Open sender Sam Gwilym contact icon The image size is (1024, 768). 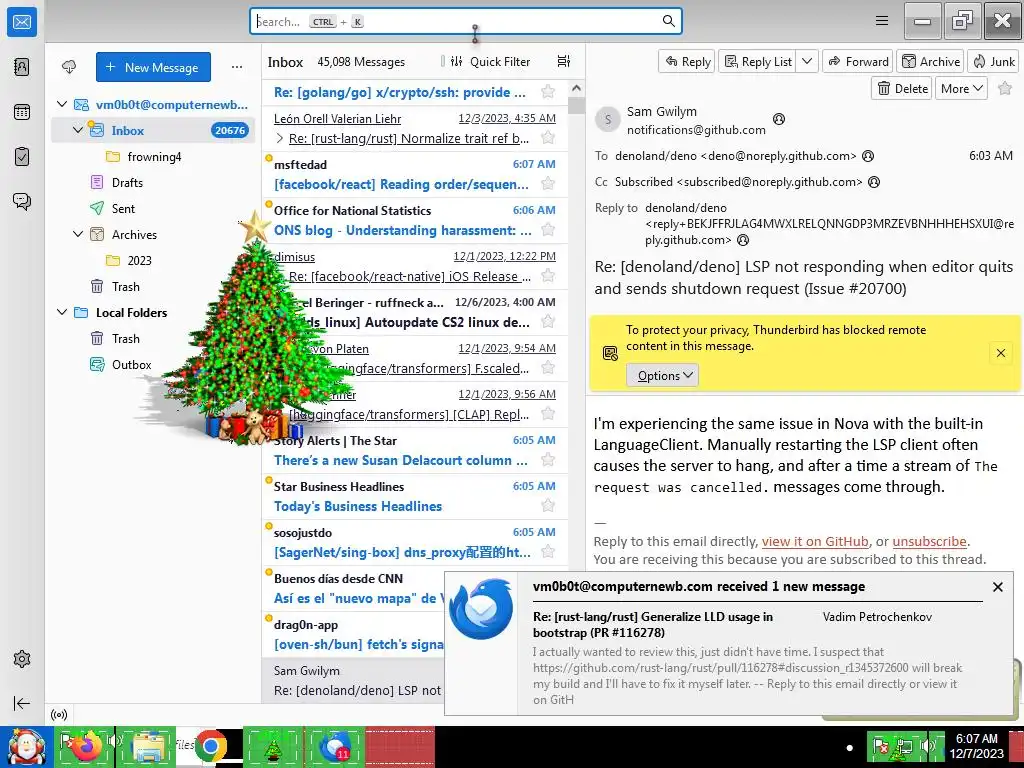pyautogui.click(x=778, y=119)
